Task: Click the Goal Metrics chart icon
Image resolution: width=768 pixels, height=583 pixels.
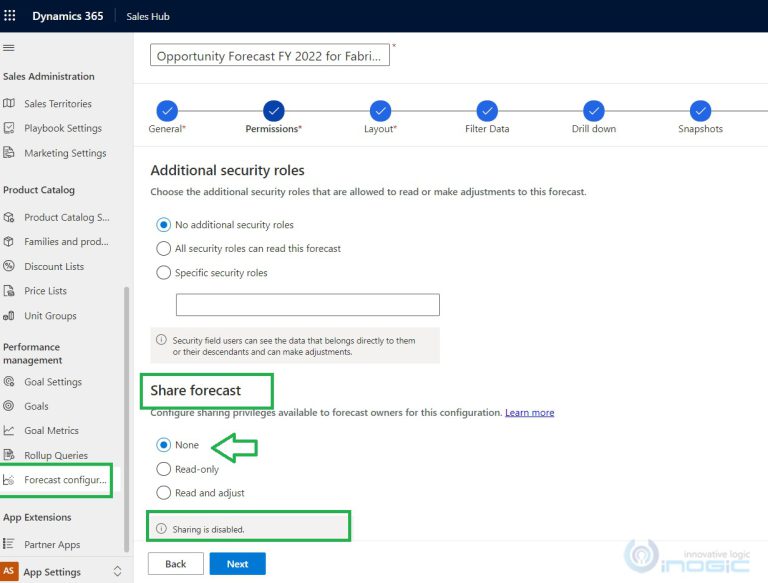Action: tap(9, 430)
